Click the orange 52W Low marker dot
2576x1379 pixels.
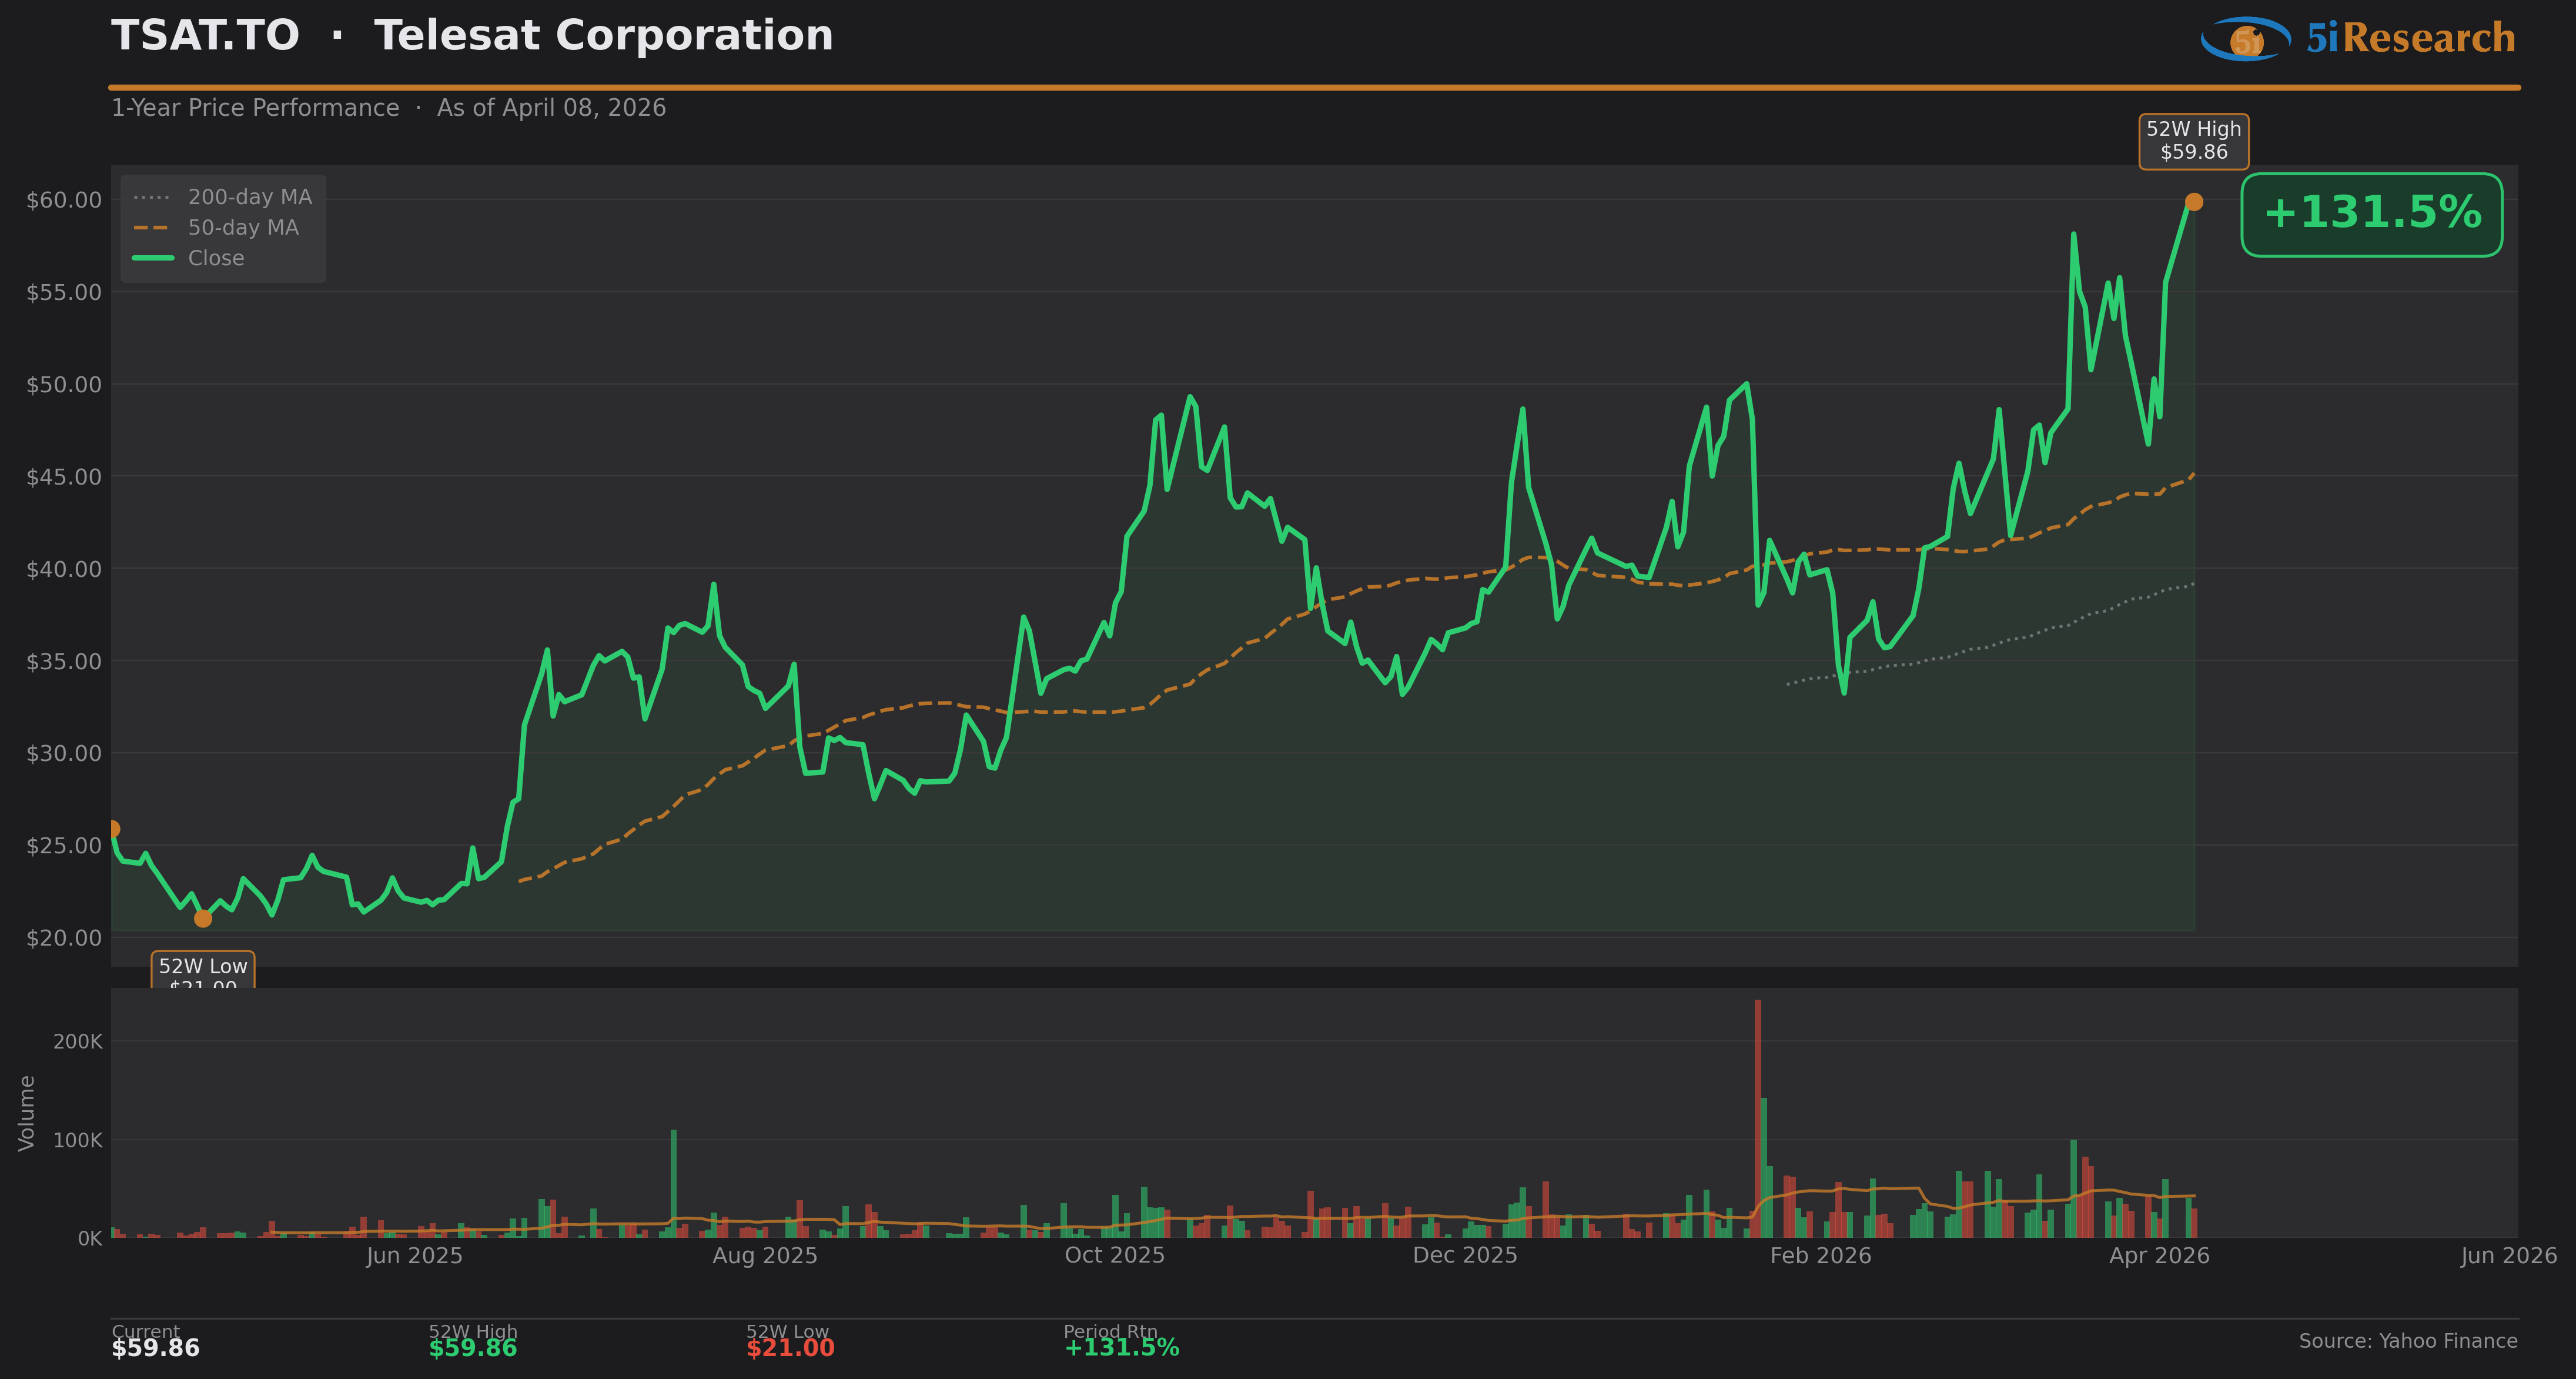[203, 918]
